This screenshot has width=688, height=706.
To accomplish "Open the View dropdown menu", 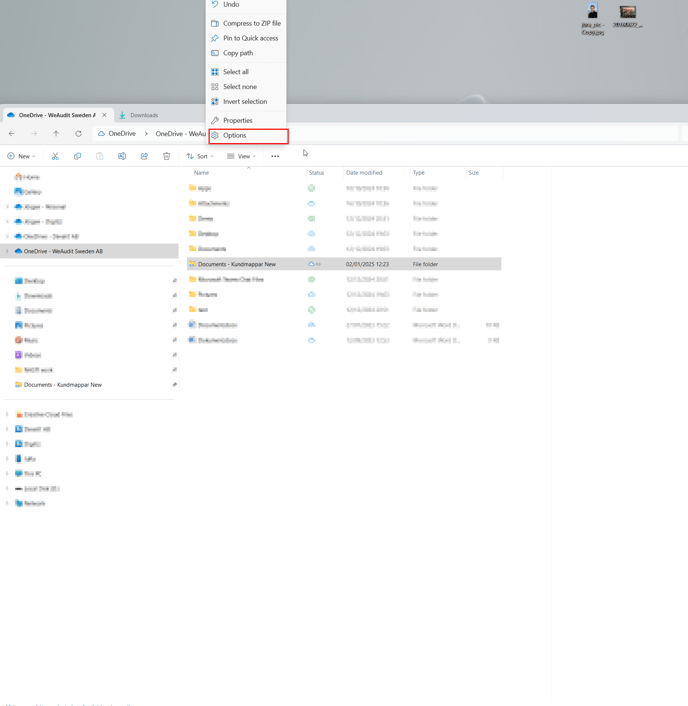I will 241,156.
